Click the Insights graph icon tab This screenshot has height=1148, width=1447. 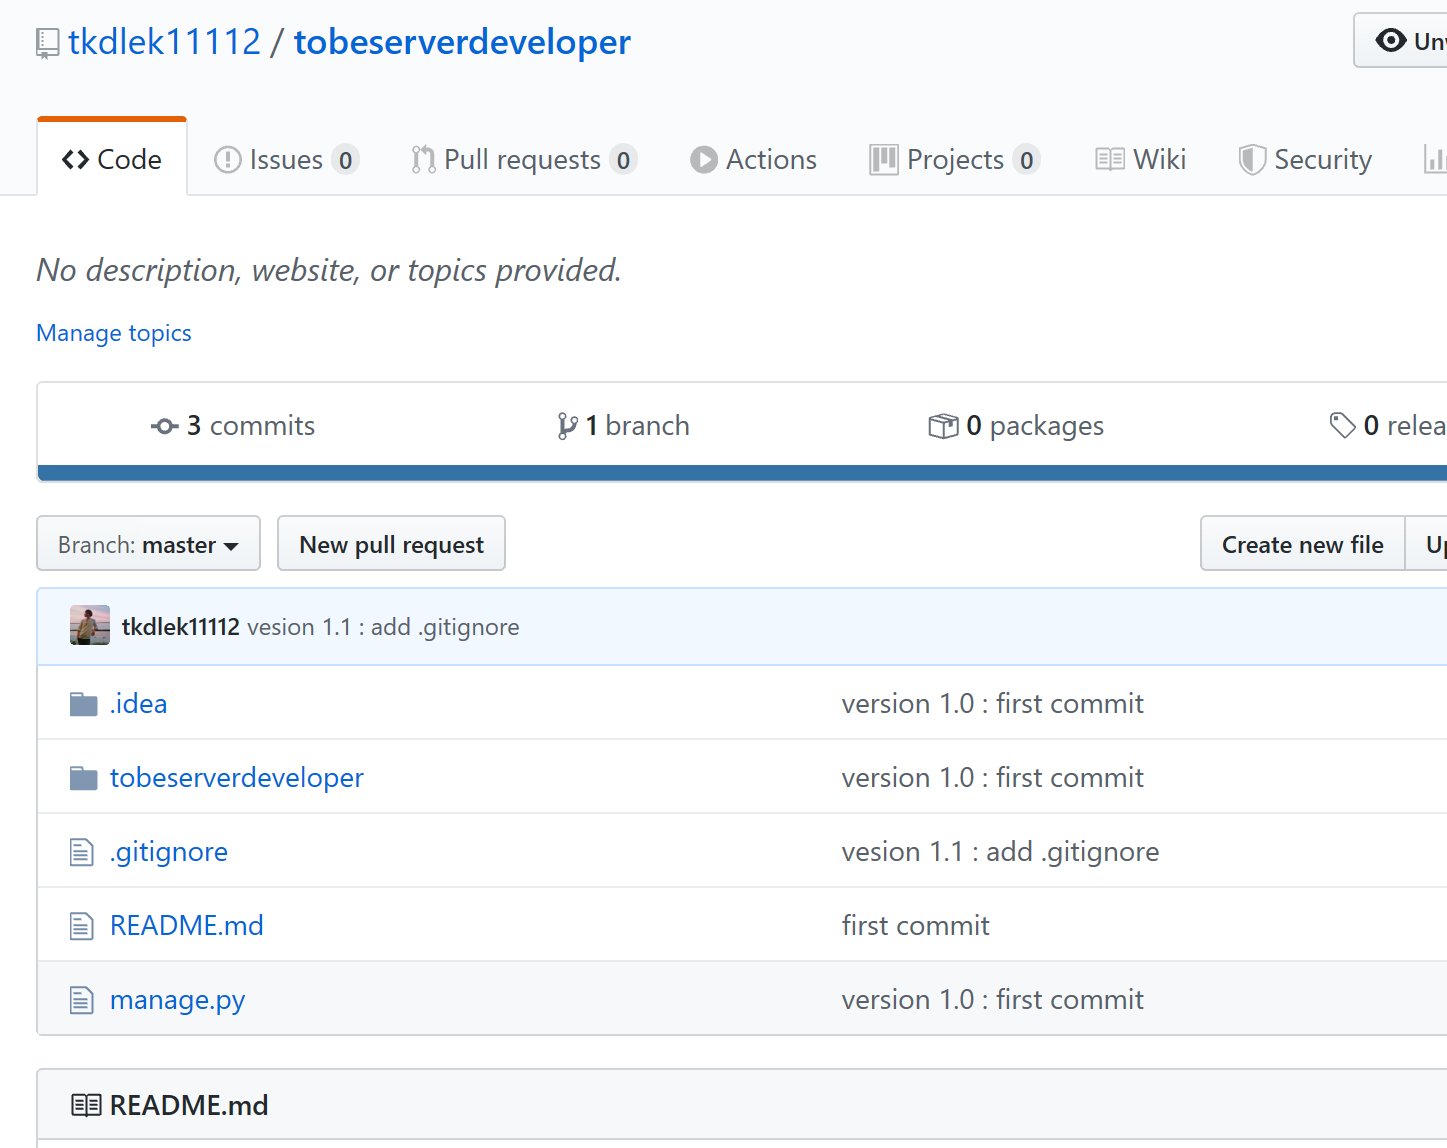tap(1435, 160)
